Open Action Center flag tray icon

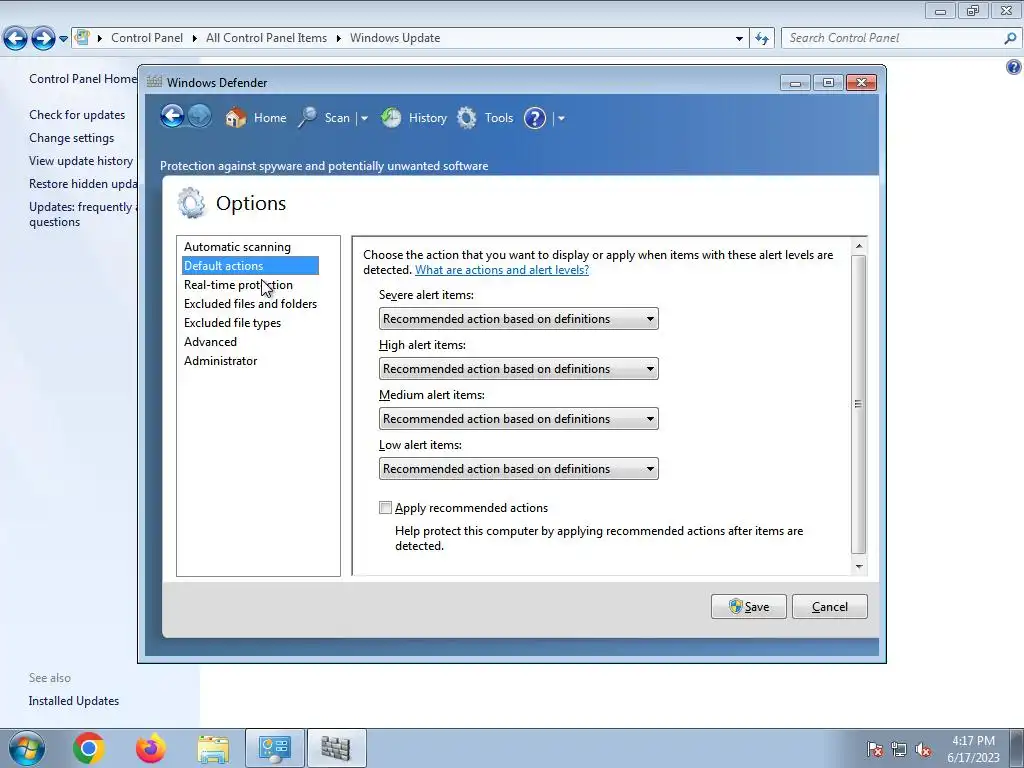click(x=875, y=749)
